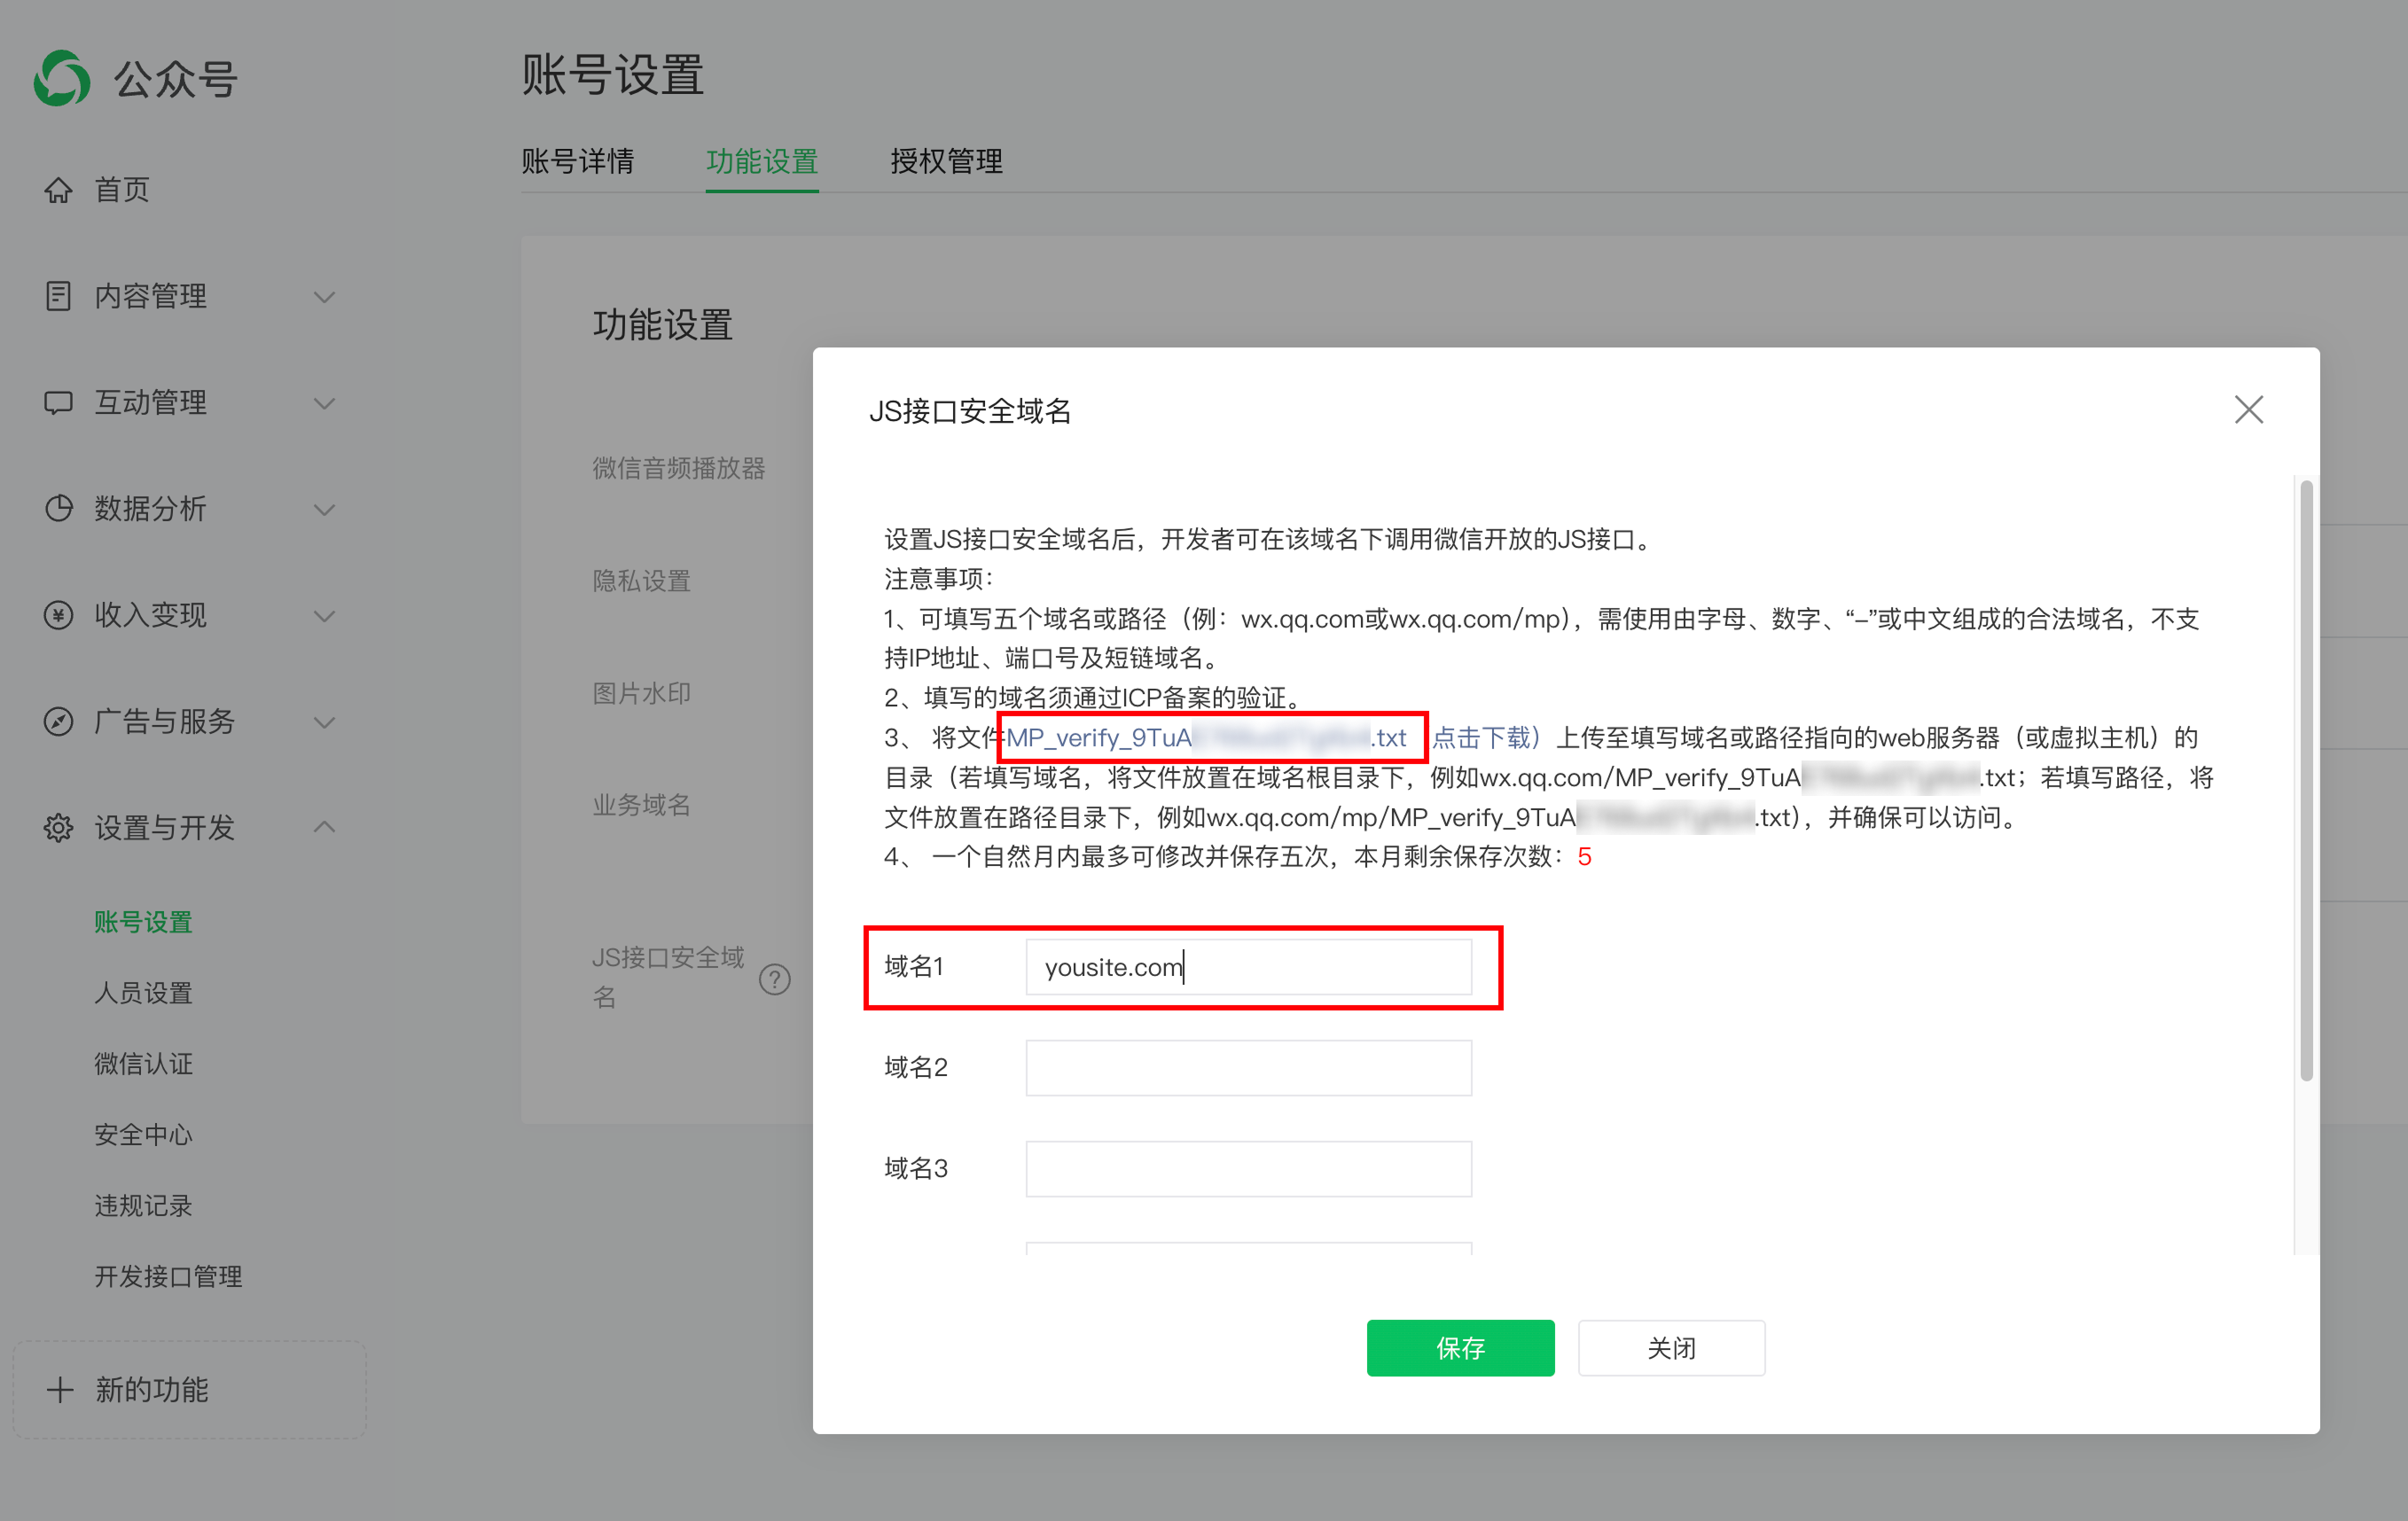Click the pie chart icon beside 数据分析
The height and width of the screenshot is (1521, 2408).
coord(58,508)
